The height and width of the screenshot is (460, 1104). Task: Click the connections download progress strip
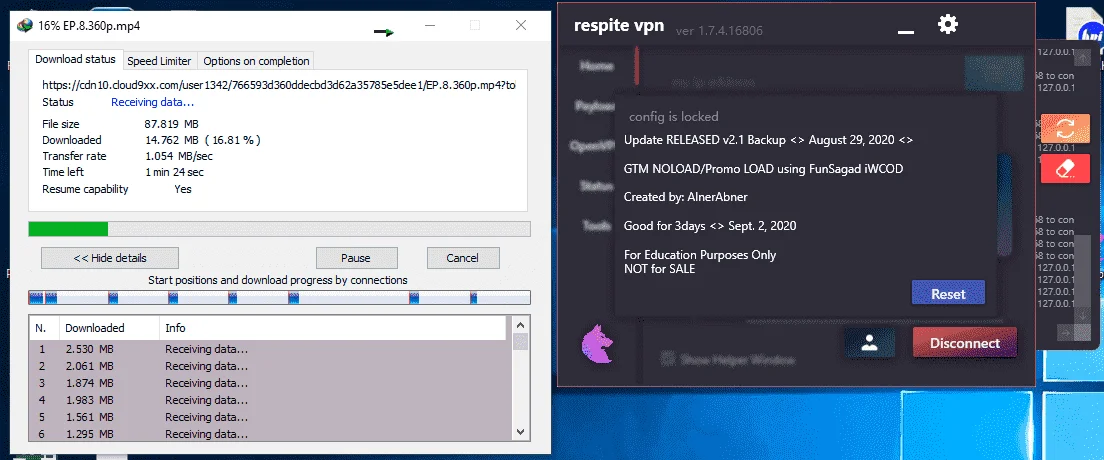[x=279, y=297]
